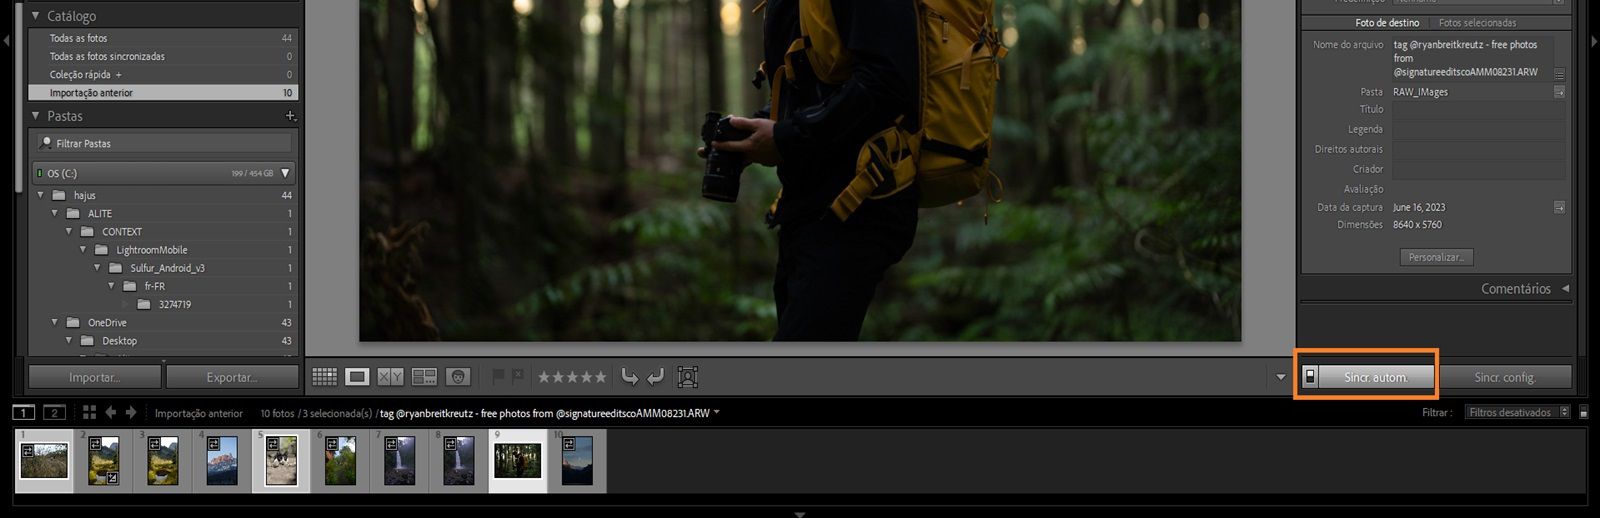Click the Sincr. autom. button

click(1376, 377)
